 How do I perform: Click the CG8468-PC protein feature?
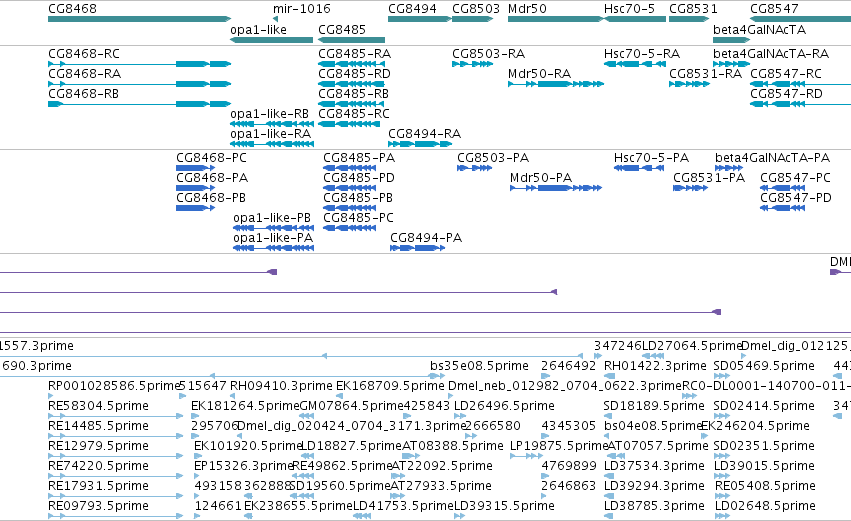[x=195, y=168]
